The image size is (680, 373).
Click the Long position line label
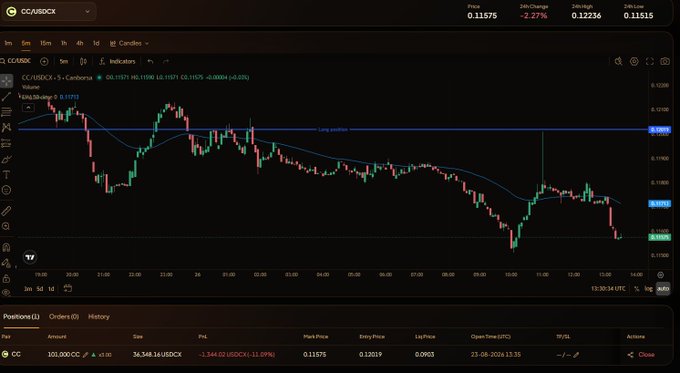333,129
